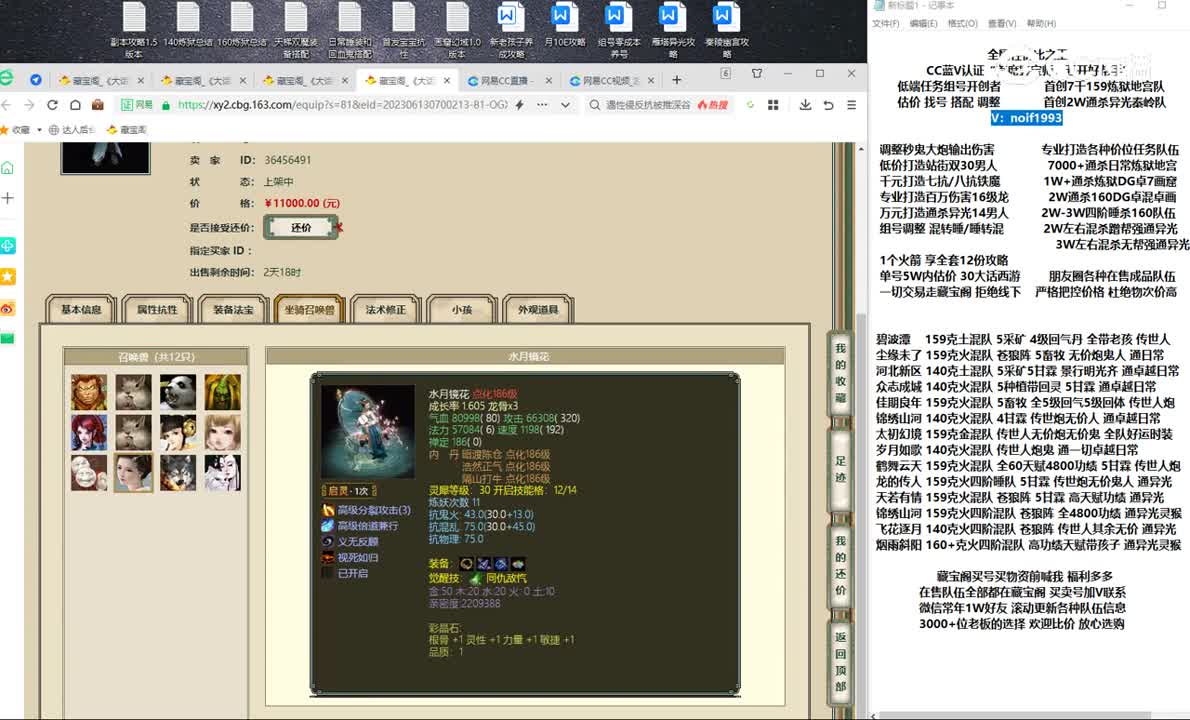Click the Notepad horizontal scrollbar

coord(1015,715)
